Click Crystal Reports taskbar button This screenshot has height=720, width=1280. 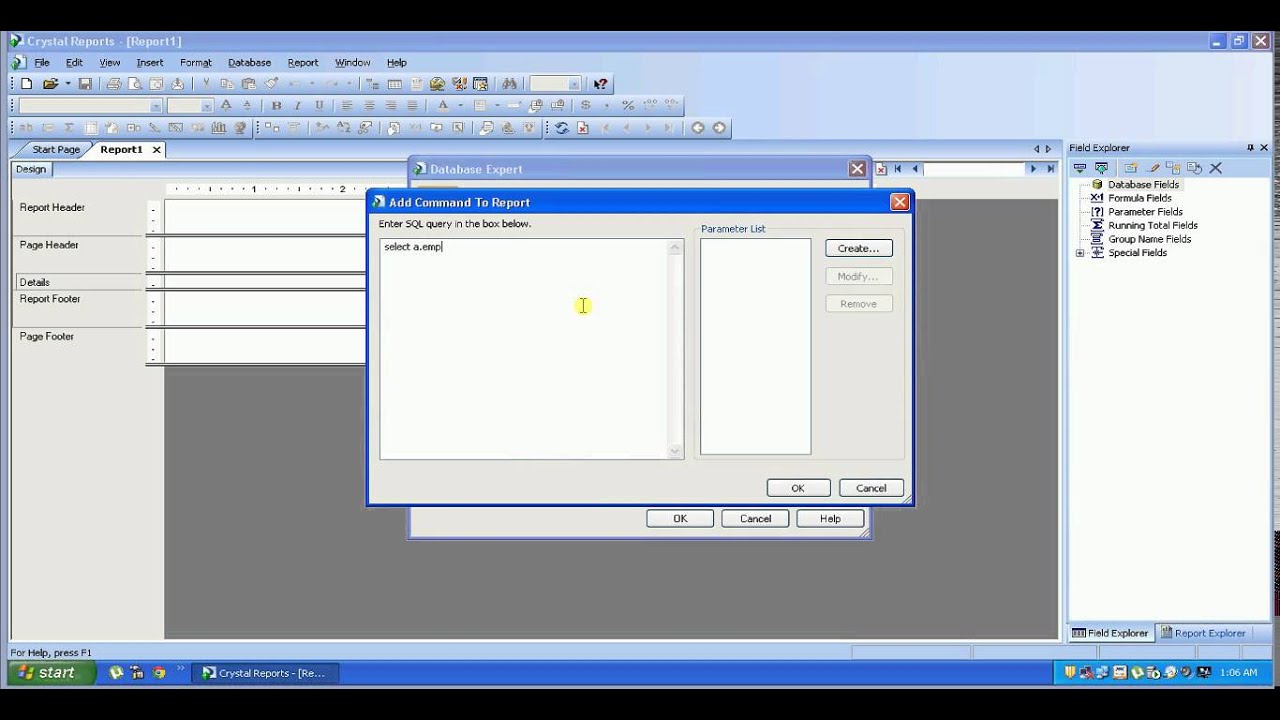[x=264, y=673]
